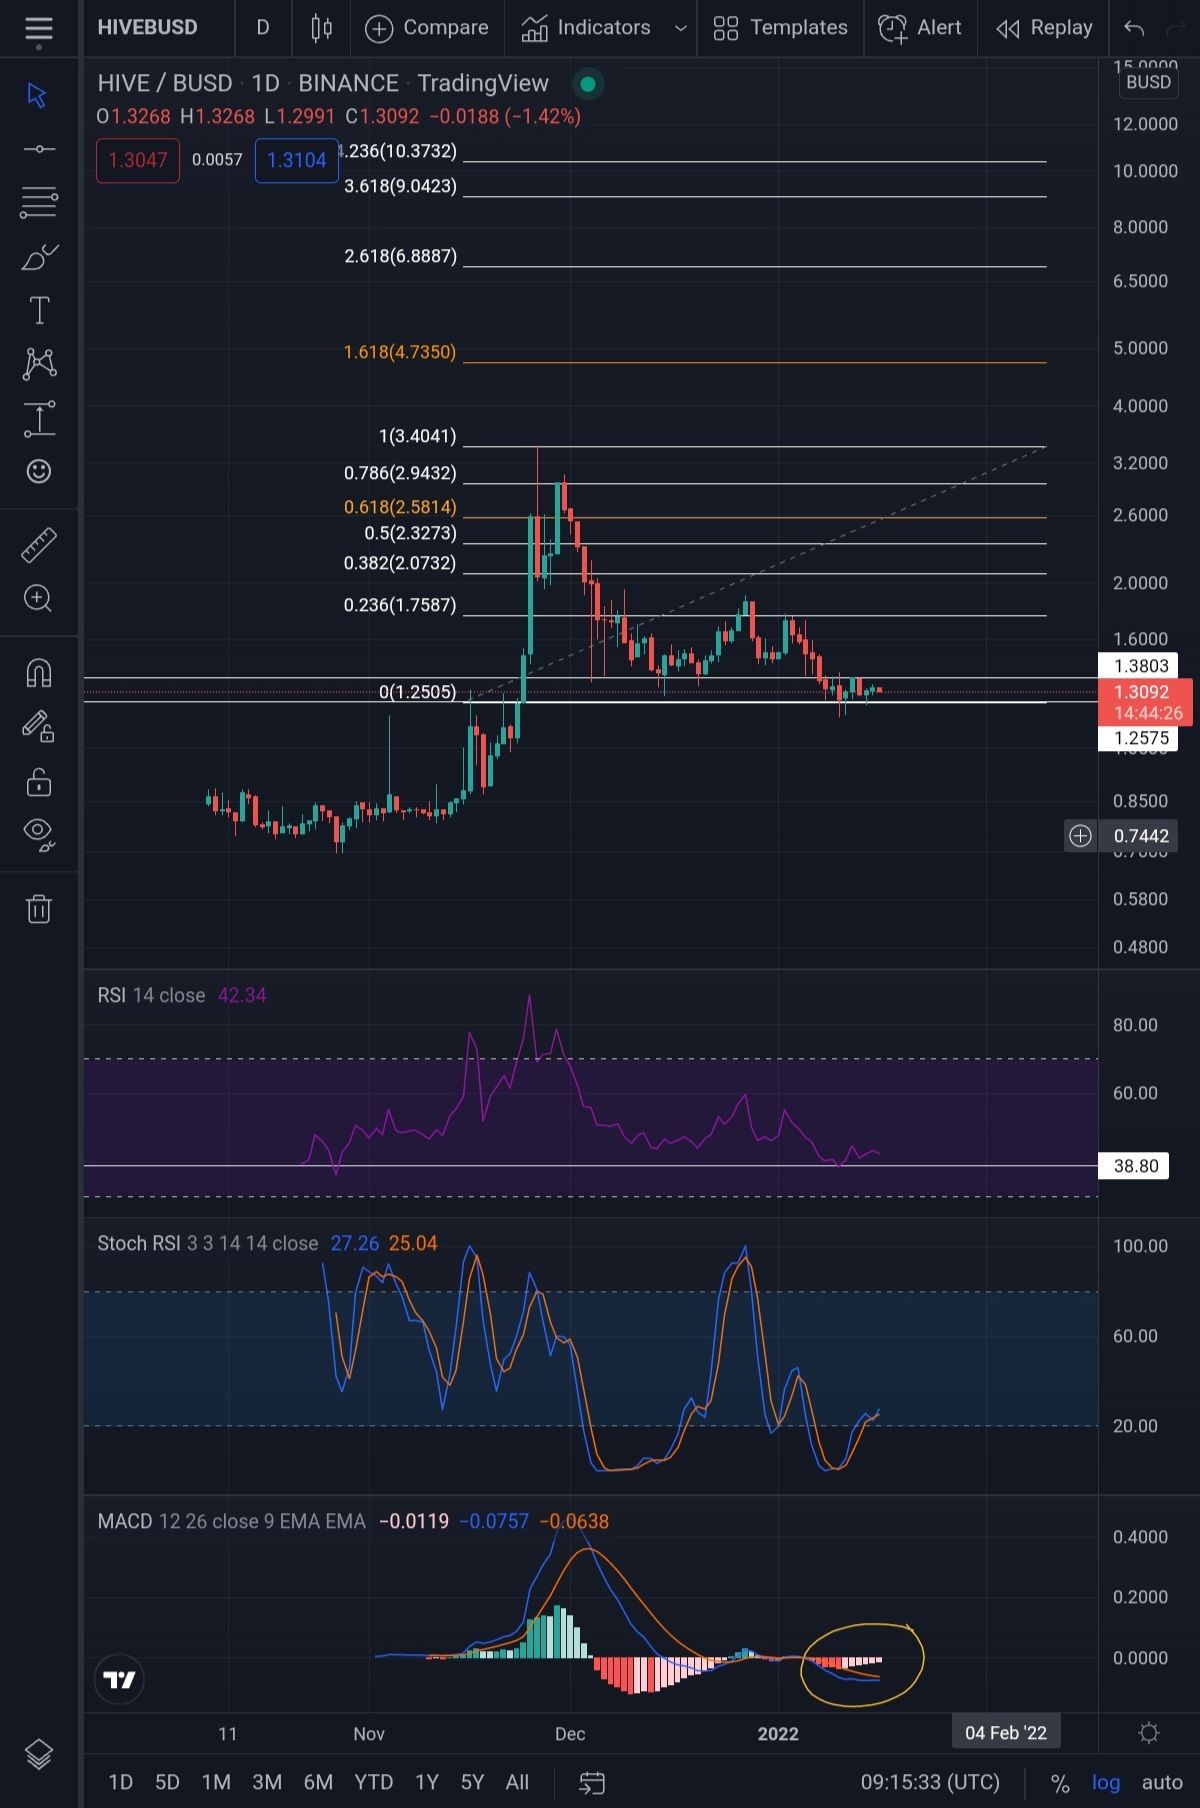The width and height of the screenshot is (1200, 1808).
Task: Open chart settings gear icon
Action: 1149,1733
